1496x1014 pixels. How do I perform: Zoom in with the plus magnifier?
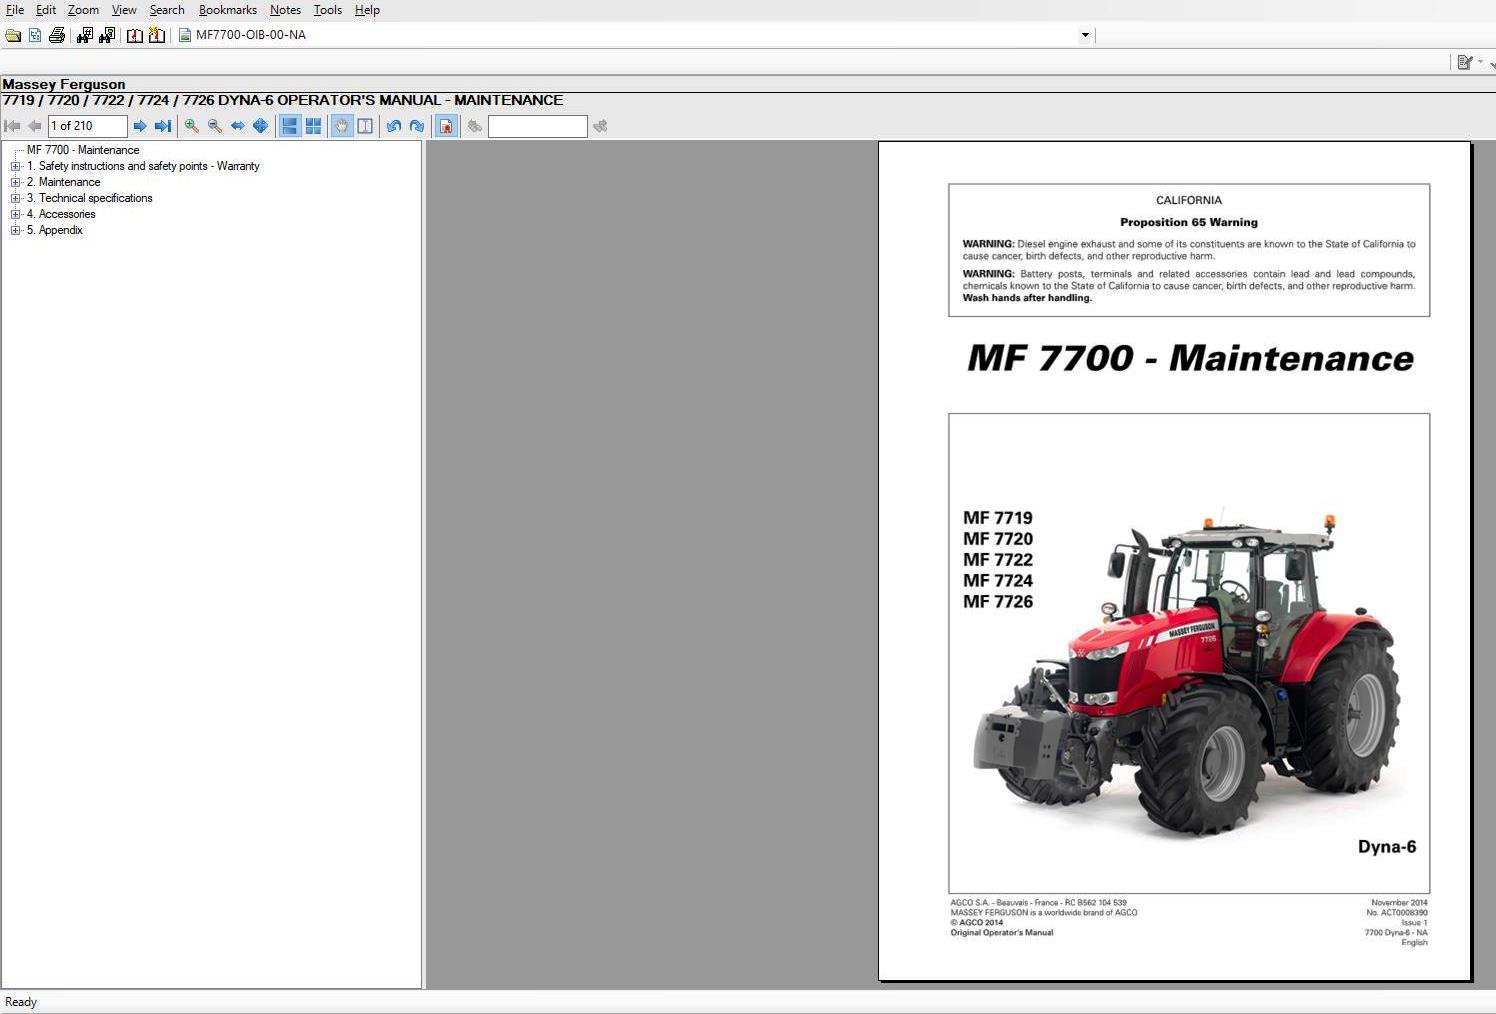192,126
